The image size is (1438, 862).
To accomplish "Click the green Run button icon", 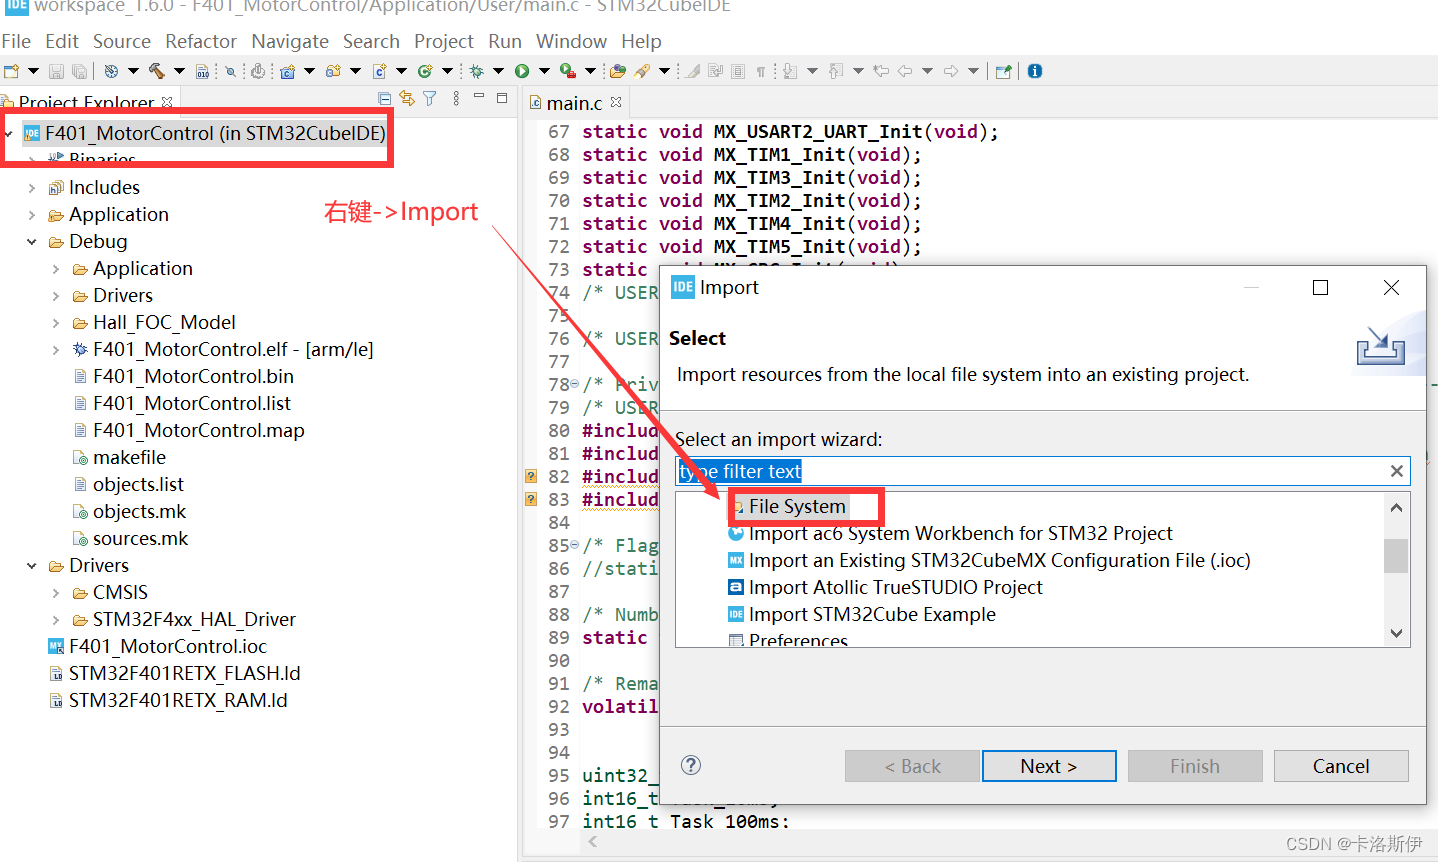I will [x=522, y=71].
